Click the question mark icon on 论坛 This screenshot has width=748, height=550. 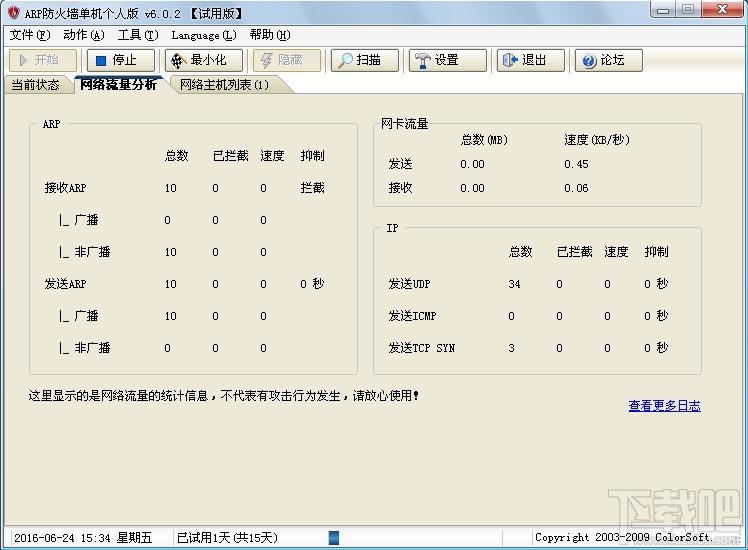click(589, 61)
